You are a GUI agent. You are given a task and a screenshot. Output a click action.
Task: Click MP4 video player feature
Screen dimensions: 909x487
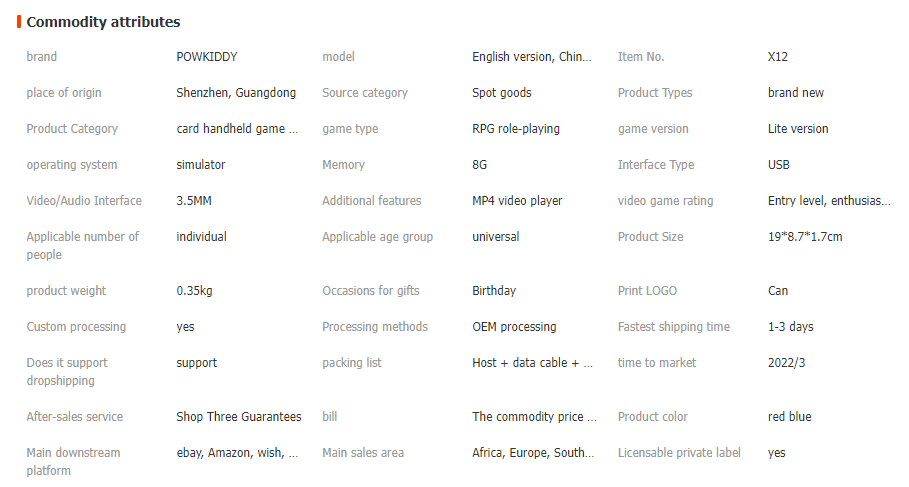pyautogui.click(x=517, y=201)
